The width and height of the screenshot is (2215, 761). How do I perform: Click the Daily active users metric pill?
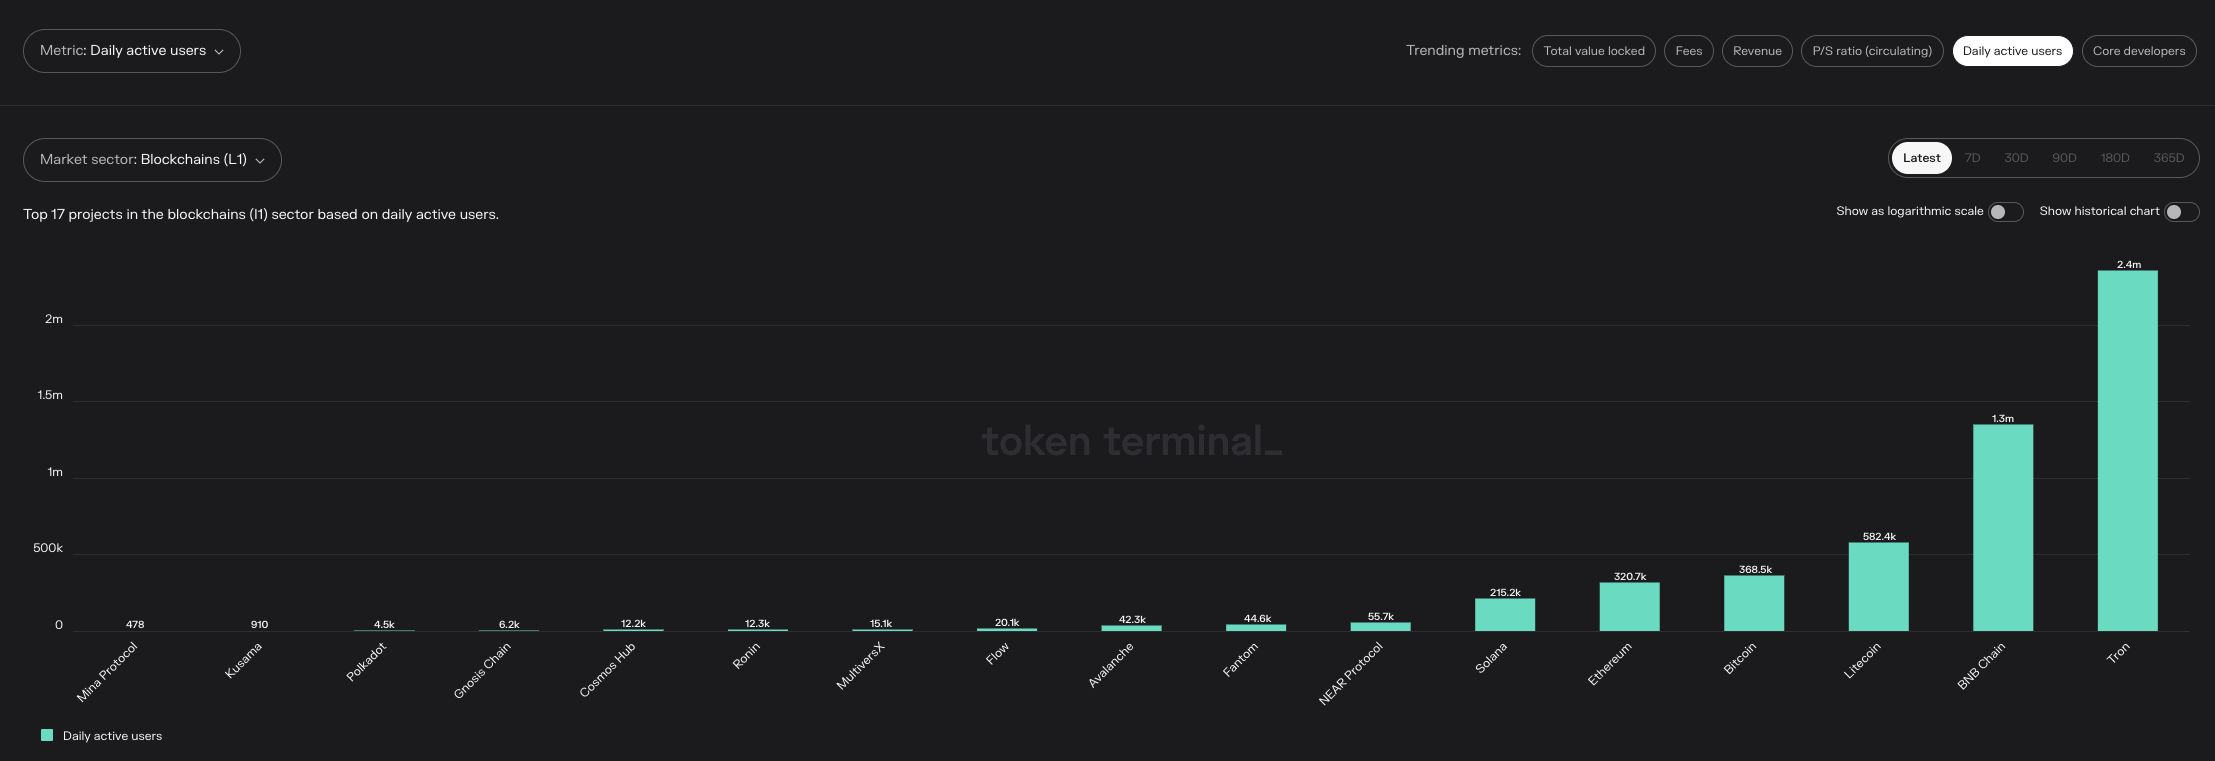pos(2011,51)
